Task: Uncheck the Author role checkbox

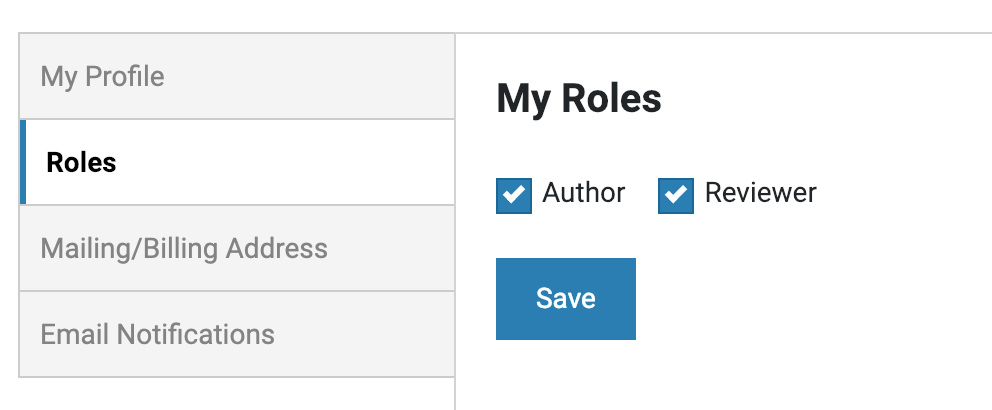Action: [x=514, y=196]
